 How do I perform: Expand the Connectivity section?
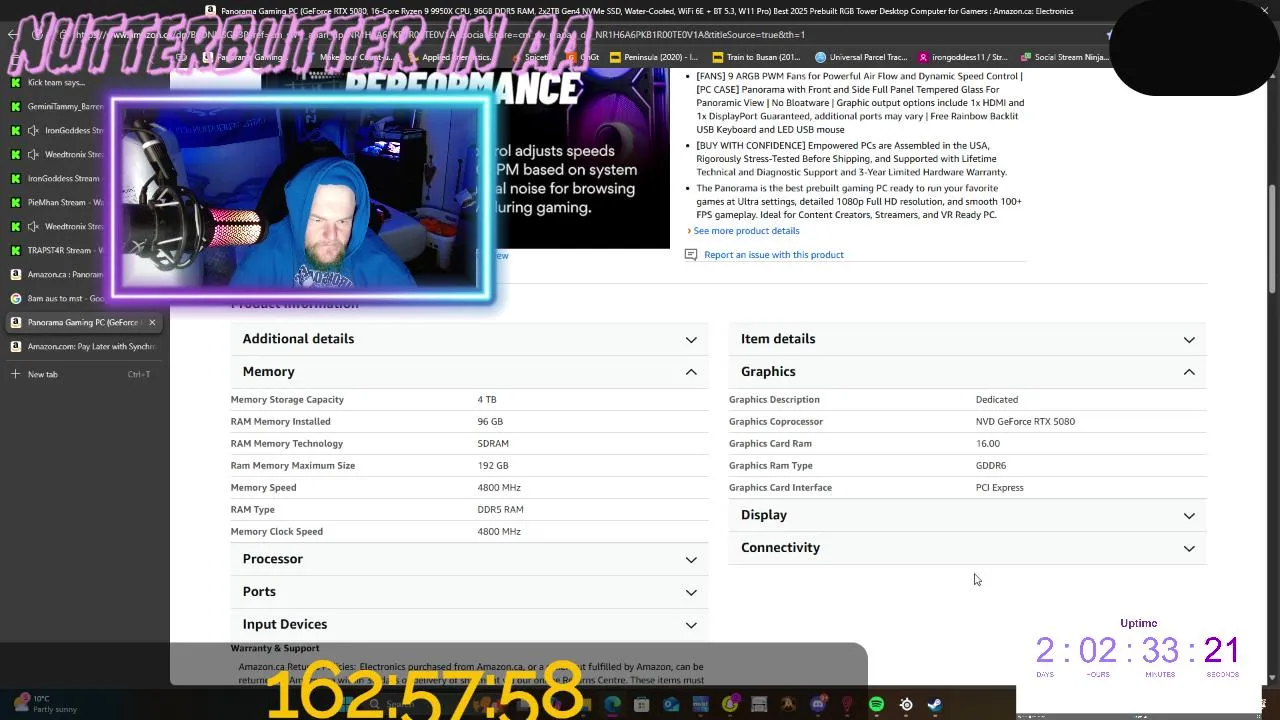[x=967, y=548]
